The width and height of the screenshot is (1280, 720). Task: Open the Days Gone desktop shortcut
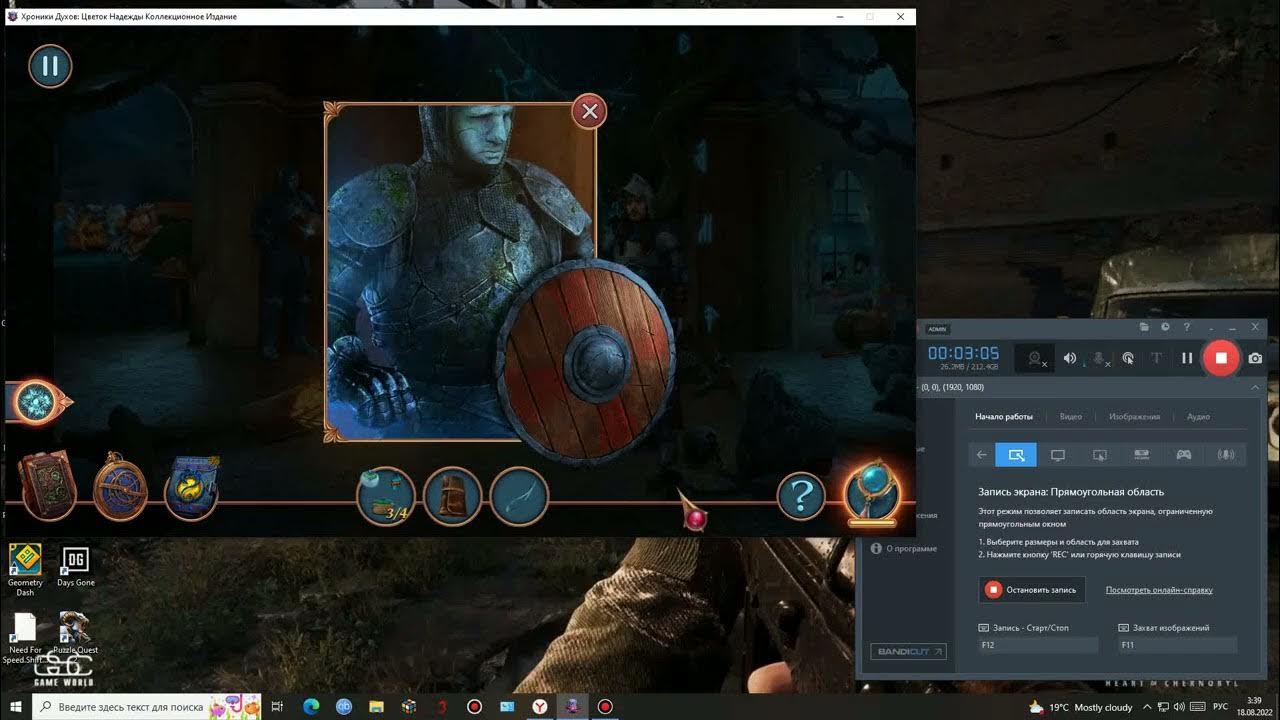point(75,567)
